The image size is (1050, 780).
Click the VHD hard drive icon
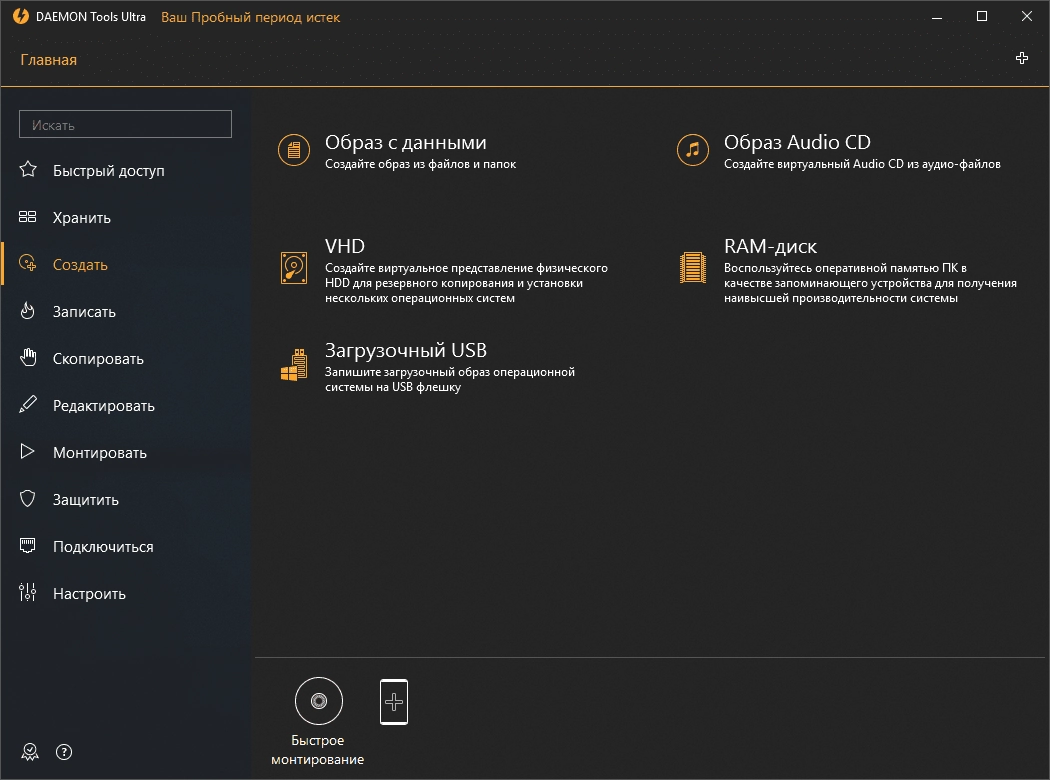coord(294,268)
